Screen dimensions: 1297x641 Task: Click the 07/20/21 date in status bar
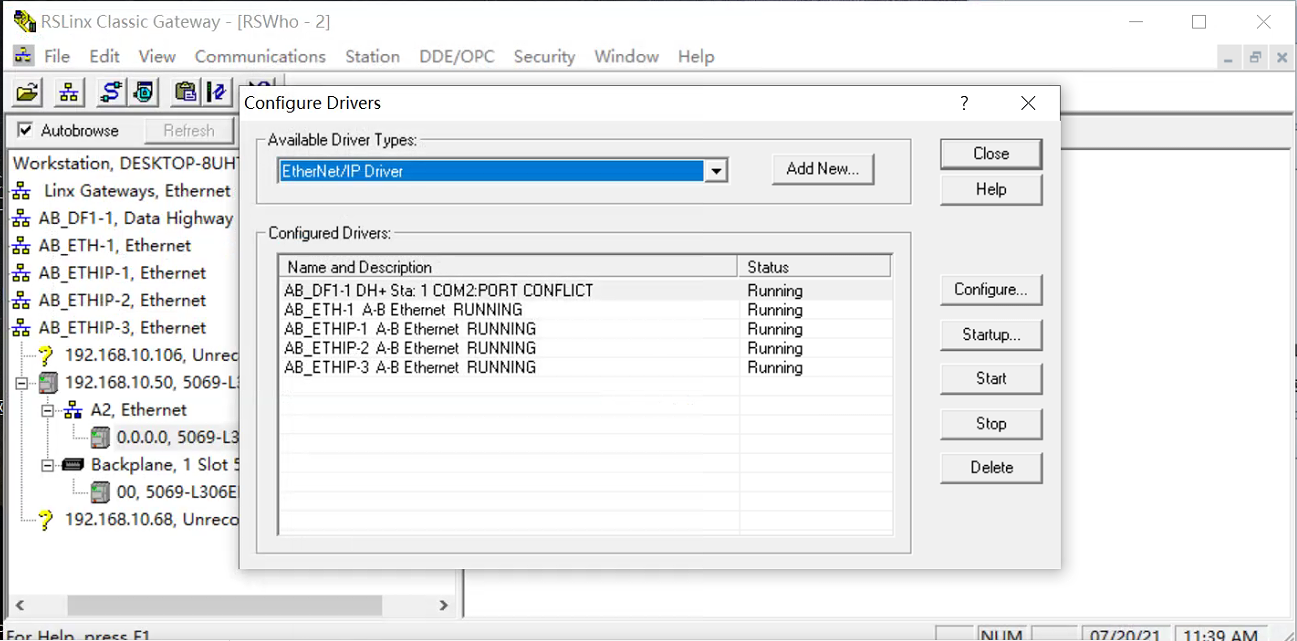click(1125, 635)
